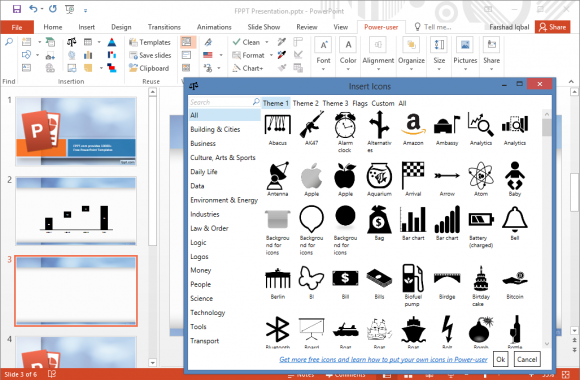Pick the Arrival checkered flag icon
580x380 pixels.
coord(413,175)
